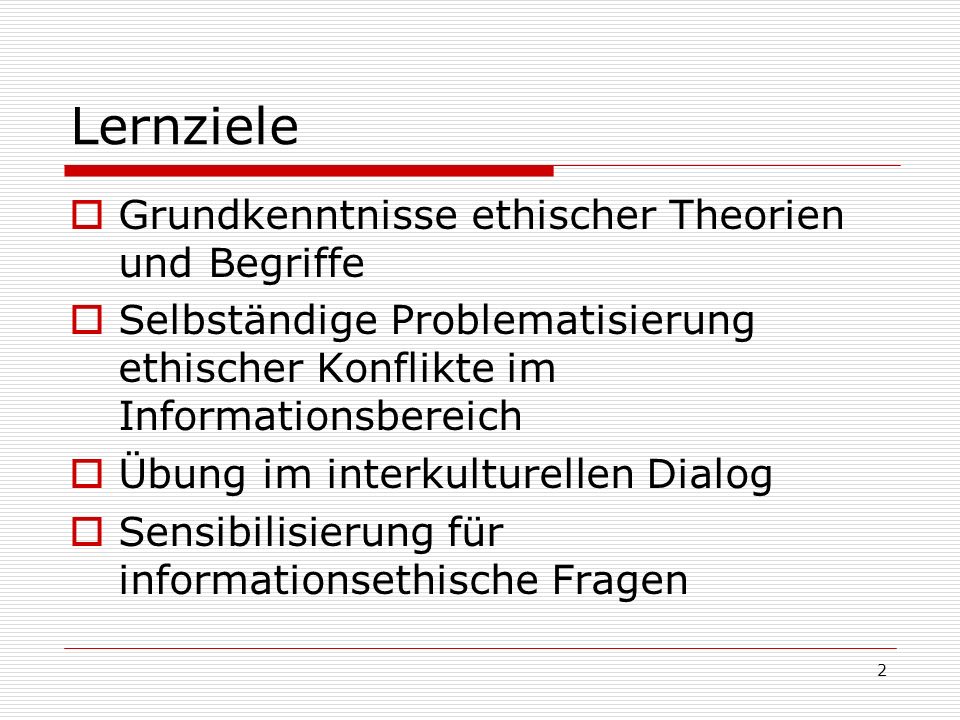Select the red square bullet before Selbständige
Screen dimensions: 960x720
[87, 320]
